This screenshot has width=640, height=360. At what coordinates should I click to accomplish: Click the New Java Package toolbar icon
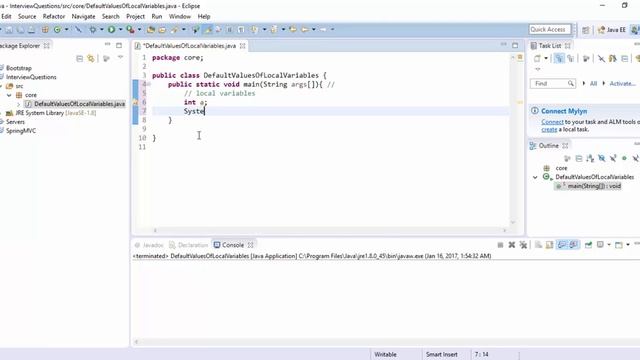coord(45,29)
